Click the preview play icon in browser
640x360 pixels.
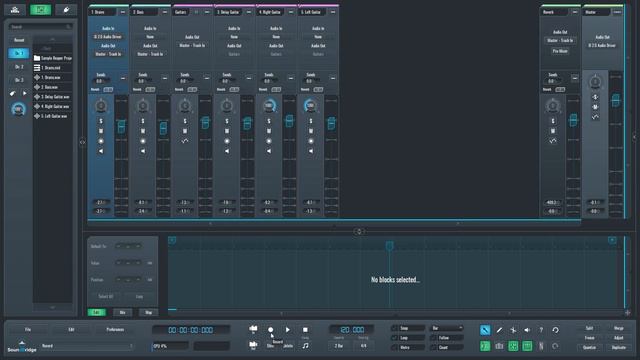coord(24,93)
